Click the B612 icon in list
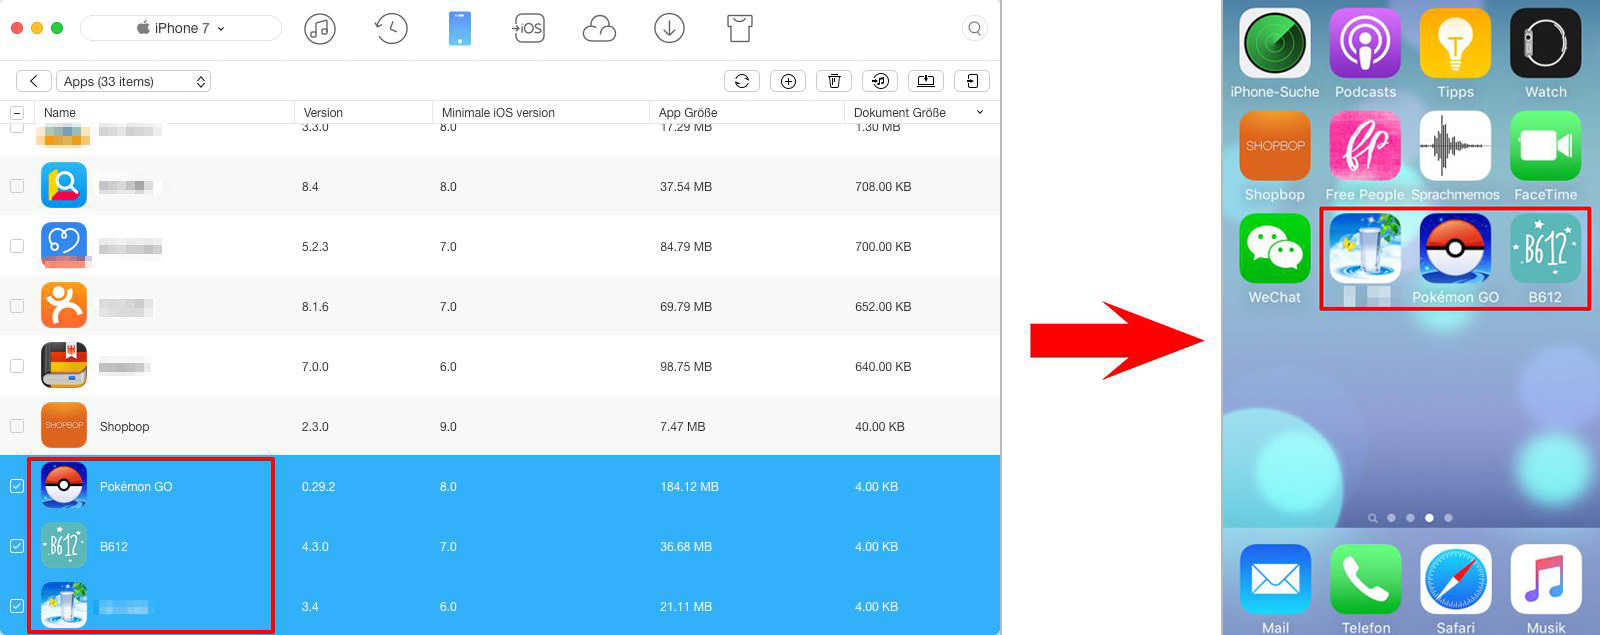This screenshot has width=1600, height=635. [64, 546]
